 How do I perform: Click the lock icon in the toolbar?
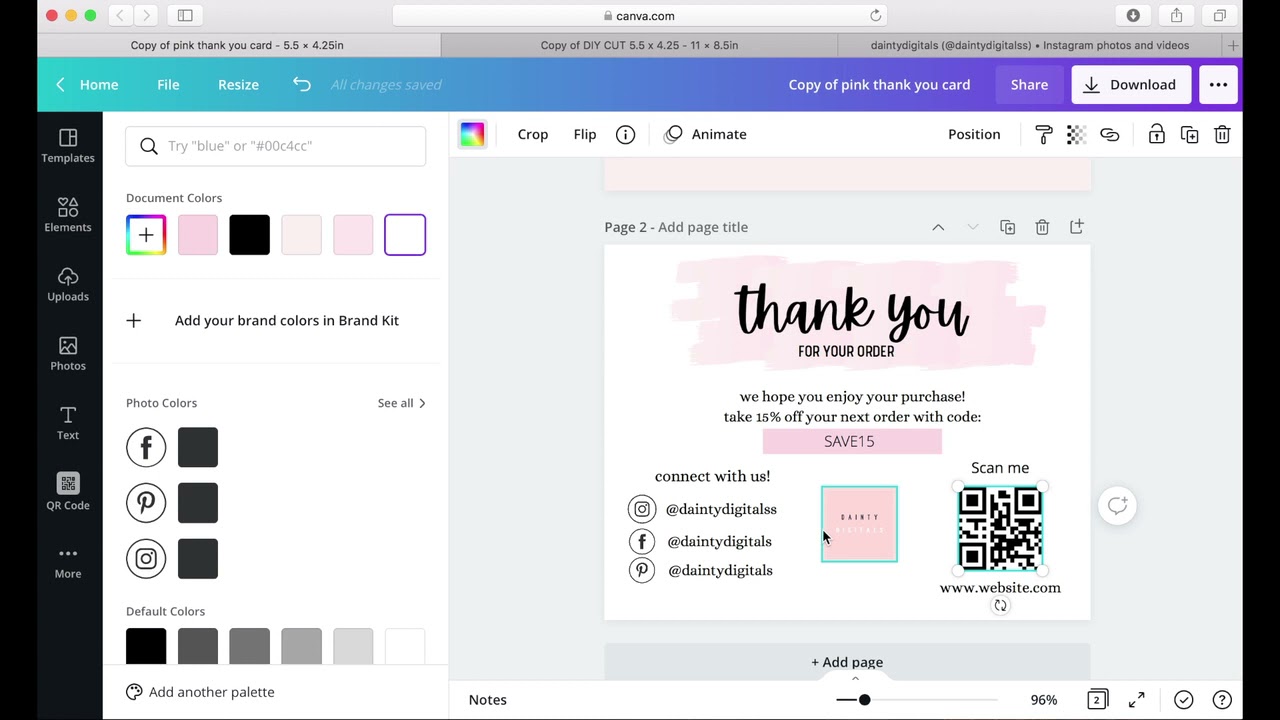pyautogui.click(x=1156, y=134)
